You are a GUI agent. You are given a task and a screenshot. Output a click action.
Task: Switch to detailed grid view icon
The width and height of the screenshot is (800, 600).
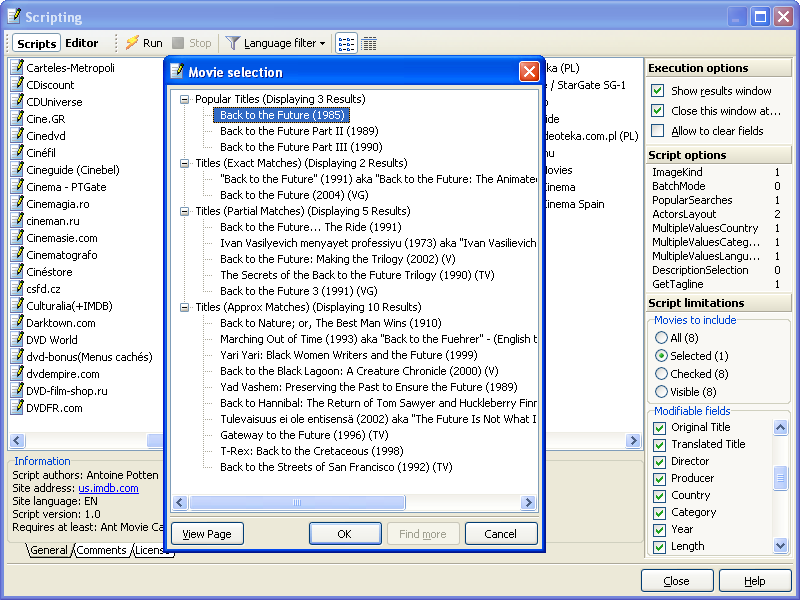click(369, 43)
